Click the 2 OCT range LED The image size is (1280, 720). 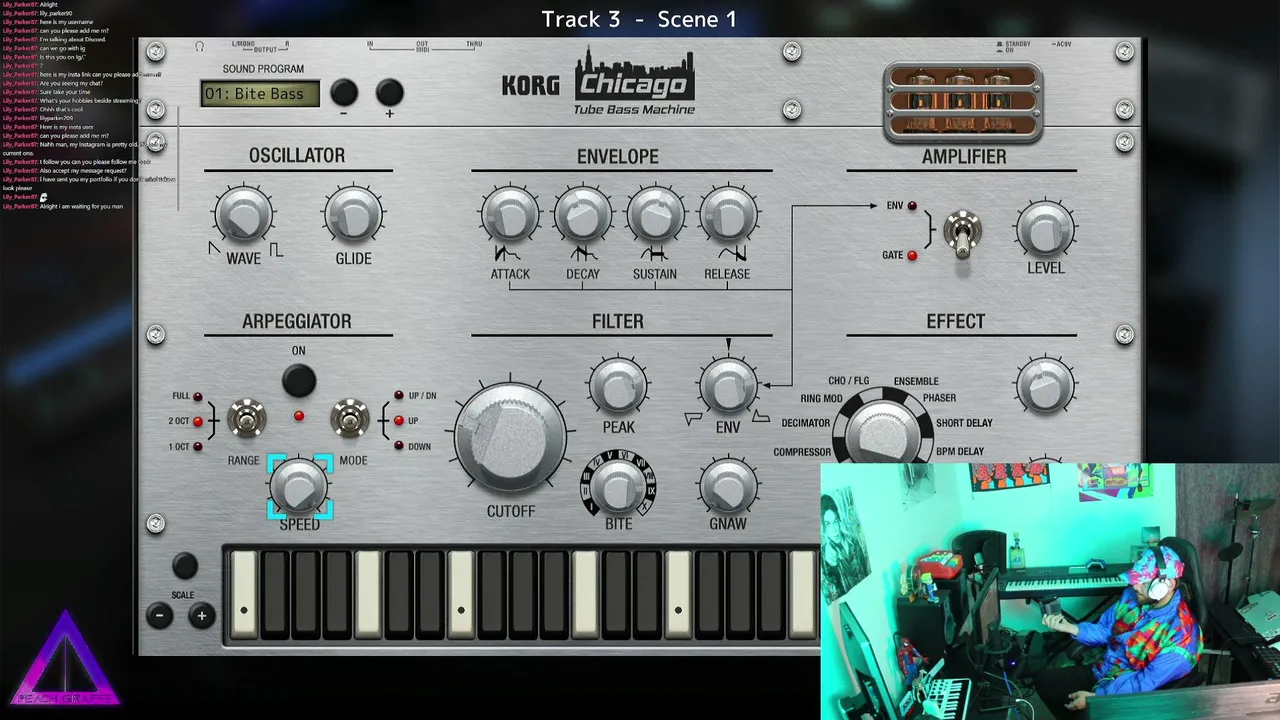tap(198, 421)
